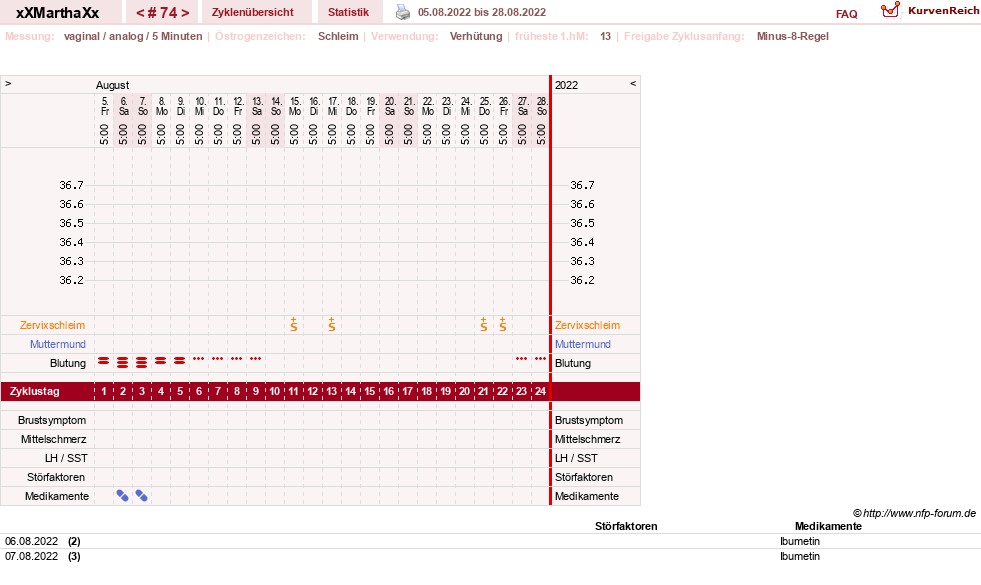The height and width of the screenshot is (585, 981).
Task: Click the 'Schleim' Östrogenzeichen value
Action: click(x=338, y=36)
